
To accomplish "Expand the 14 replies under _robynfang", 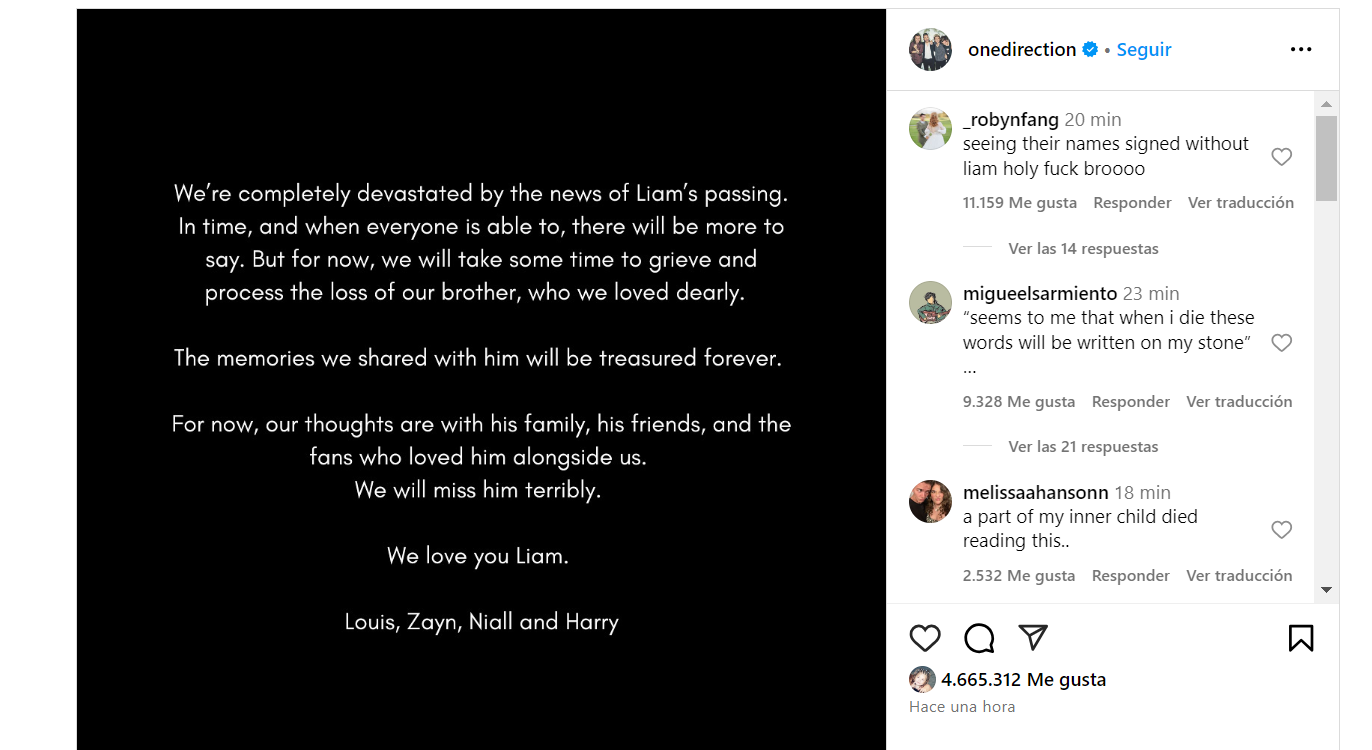I will [x=1083, y=249].
